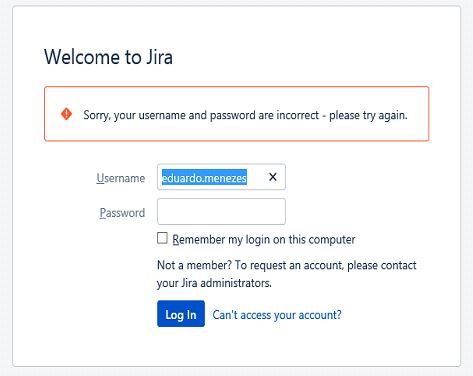The width and height of the screenshot is (473, 376).
Task: Click the Not a member request account text
Action: 287,265
